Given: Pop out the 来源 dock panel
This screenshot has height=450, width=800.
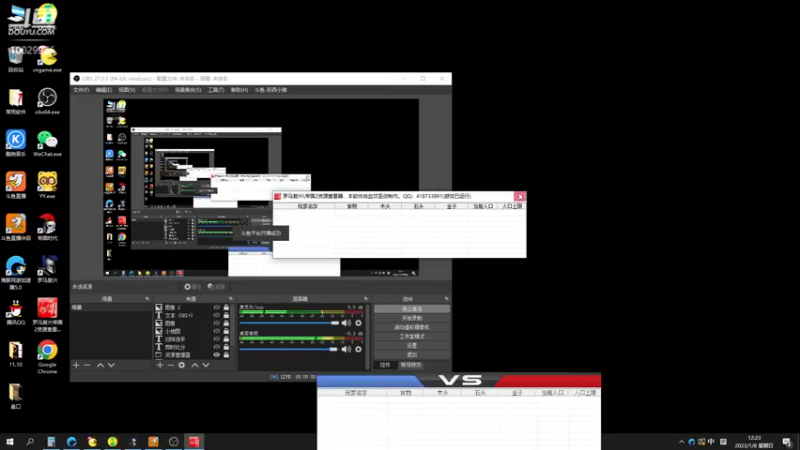Looking at the screenshot, I should point(231,299).
